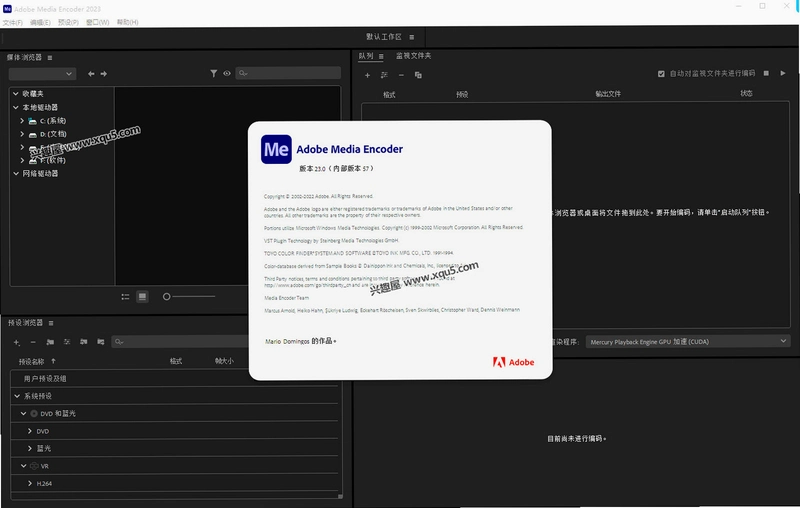Duplicate selected item in queue toolbar
This screenshot has height=508, width=800.
(418, 75)
